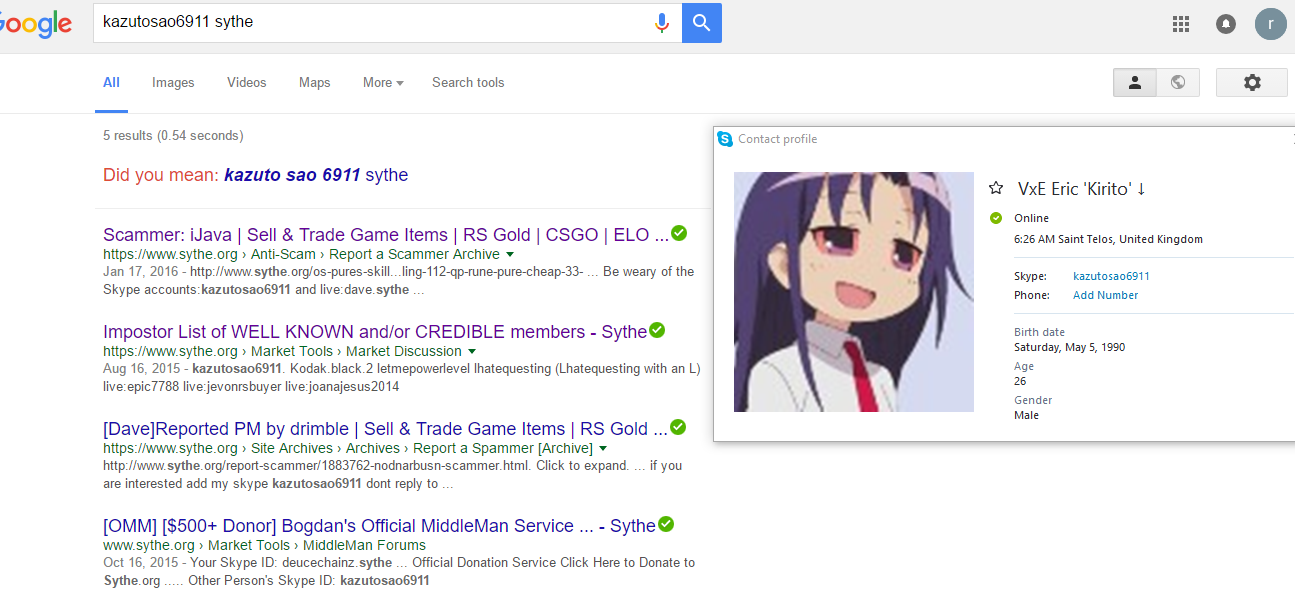
Task: Click '5 results (0.54 seconds)' text
Action: [x=173, y=136]
